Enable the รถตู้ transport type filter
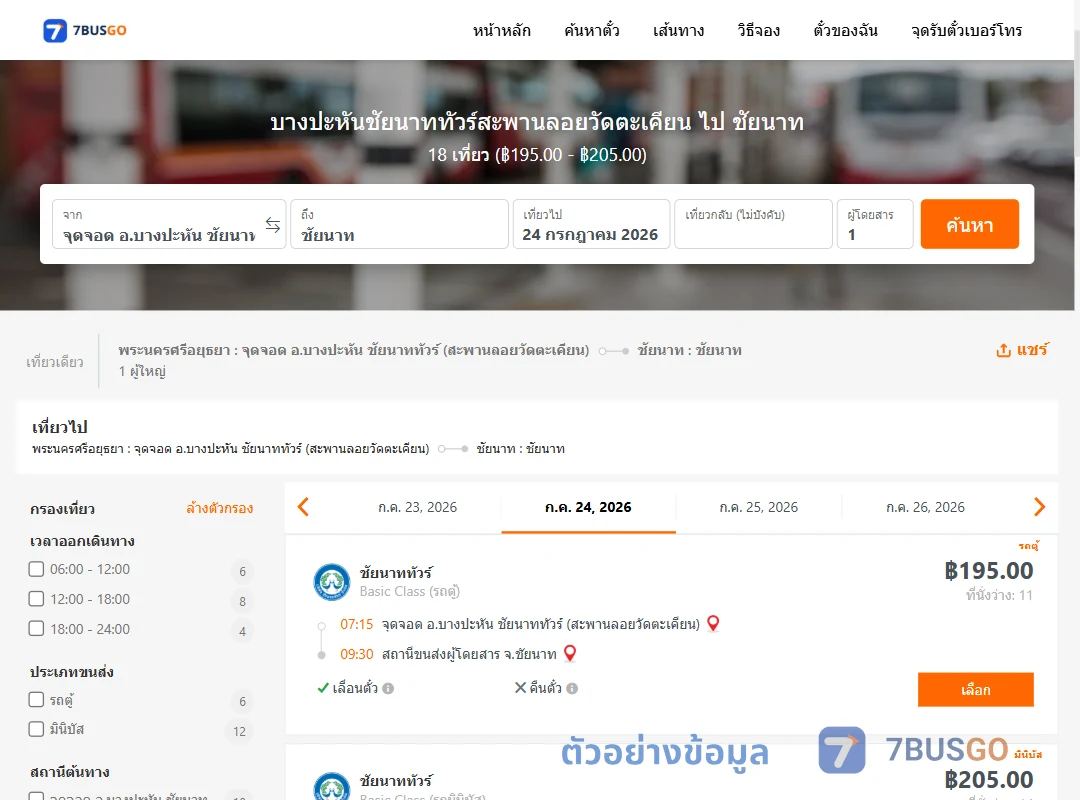Viewport: 1080px width, 800px height. [37, 699]
